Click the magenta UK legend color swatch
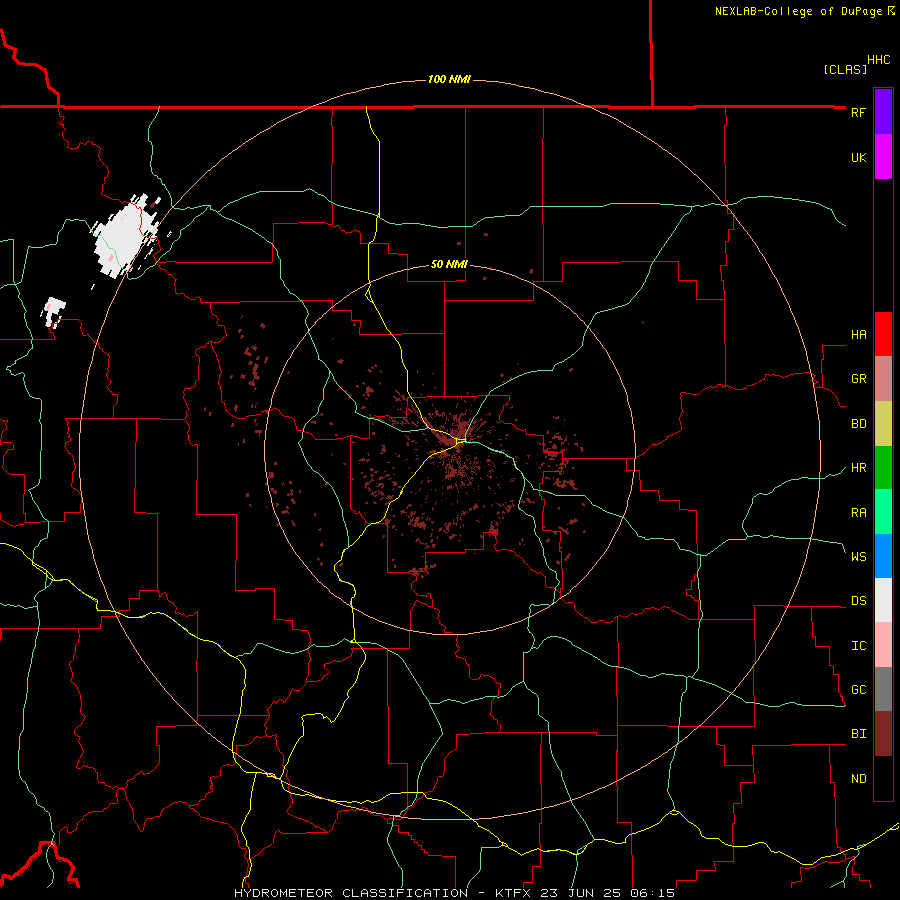The image size is (900, 900). pyautogui.click(x=883, y=157)
